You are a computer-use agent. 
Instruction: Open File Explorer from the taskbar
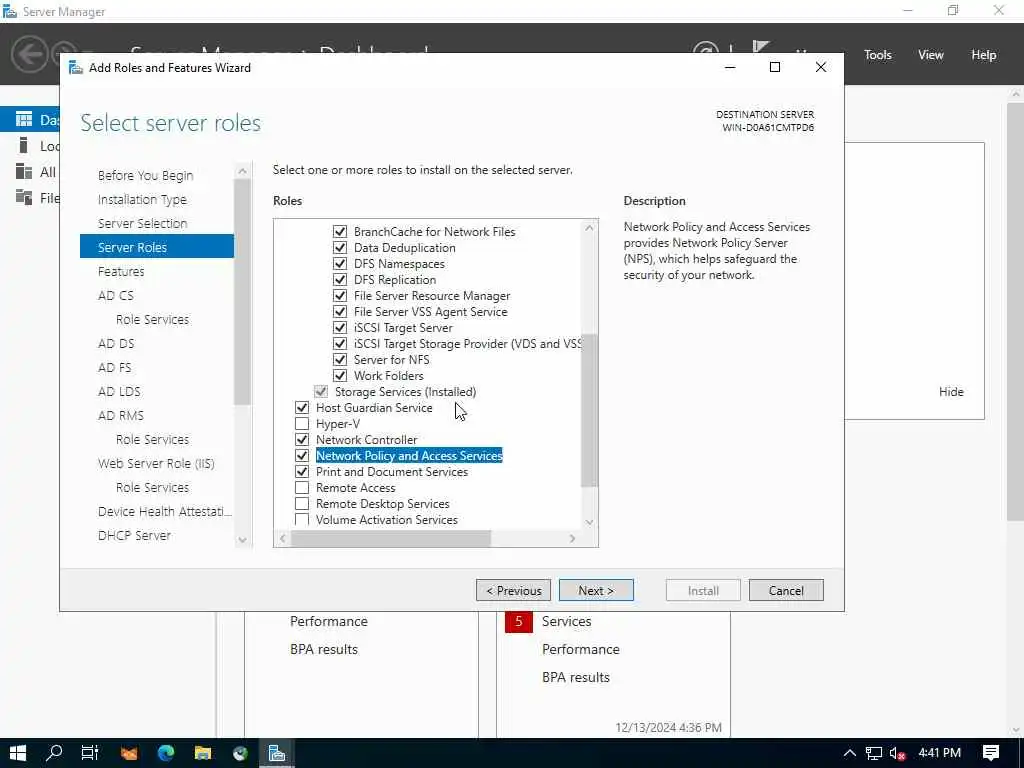(x=202, y=753)
